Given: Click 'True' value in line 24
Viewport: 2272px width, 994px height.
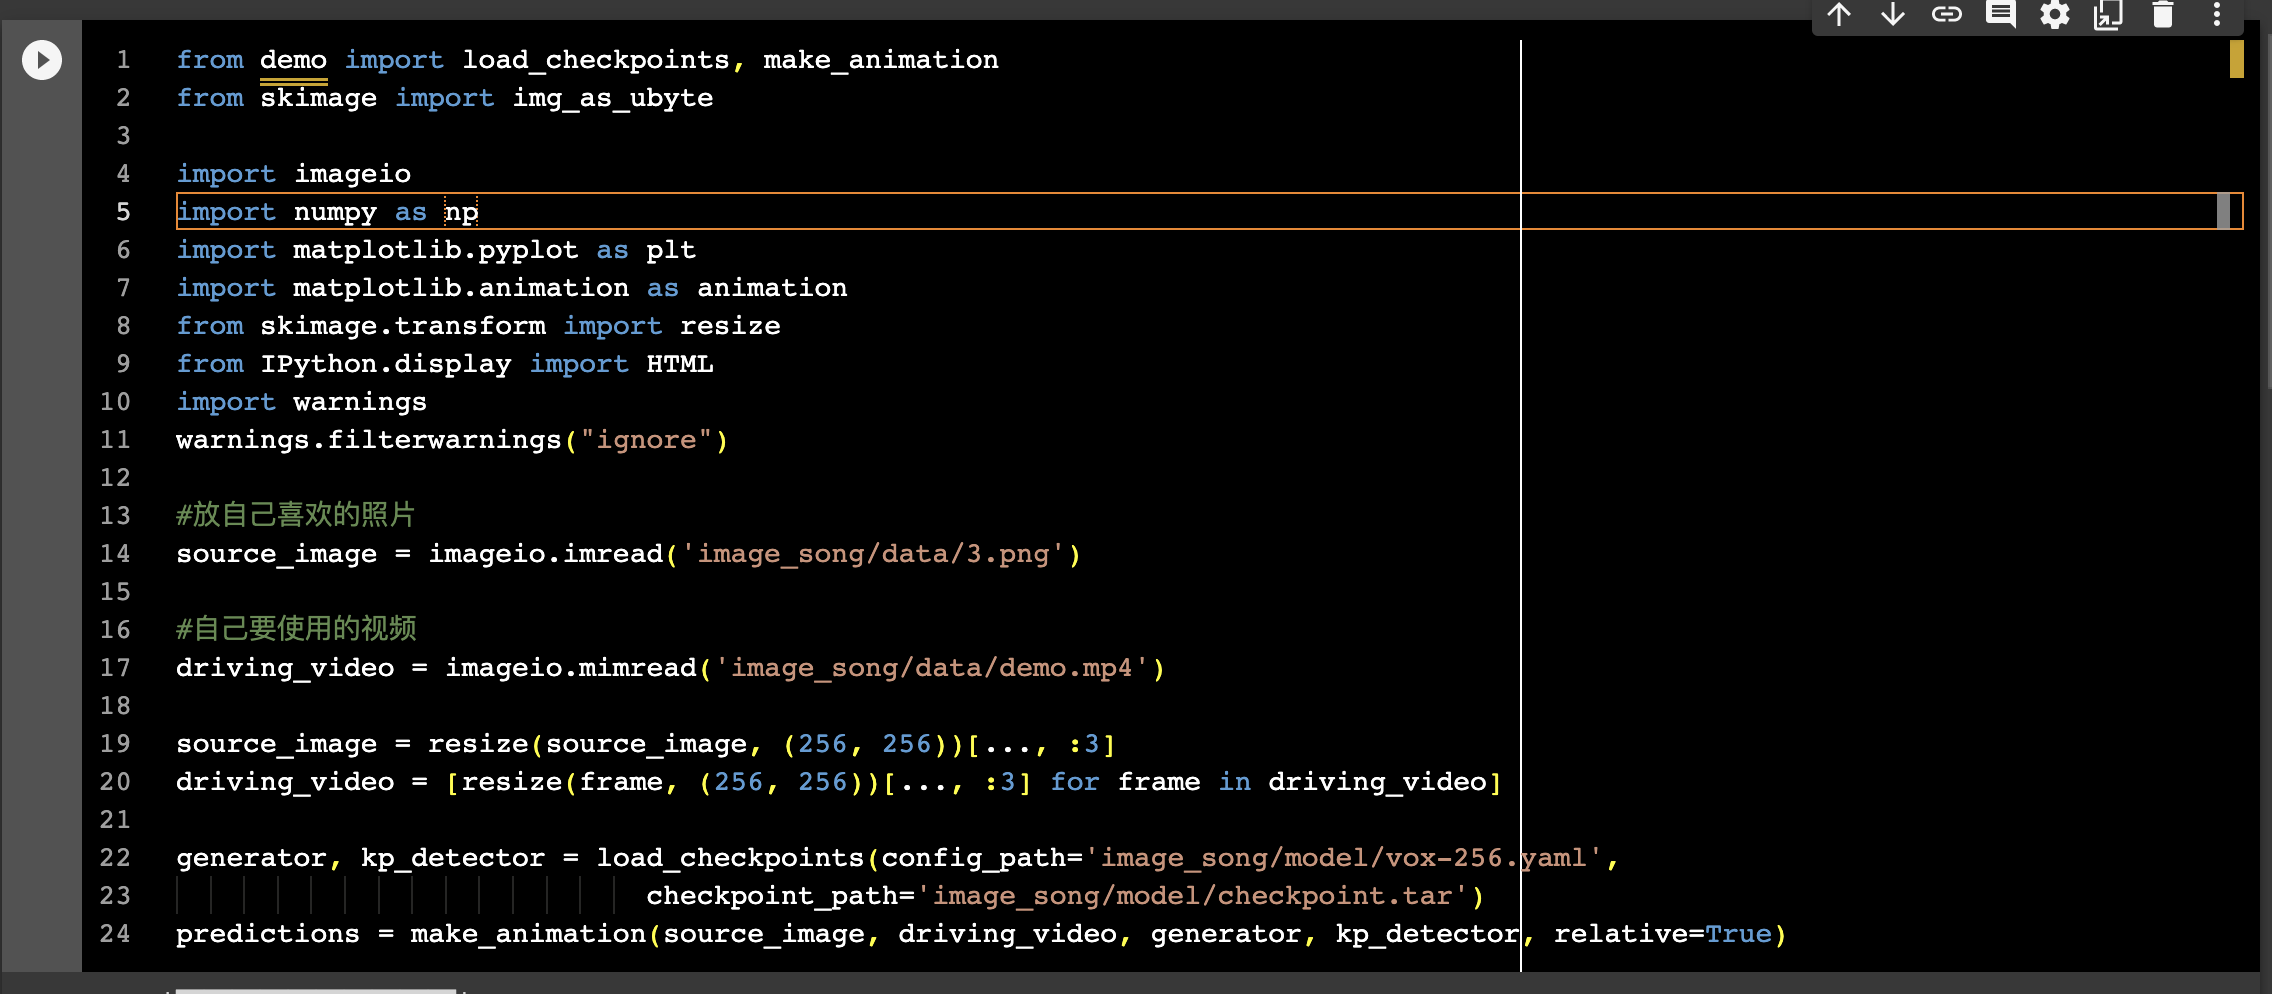Looking at the screenshot, I should tap(1738, 934).
